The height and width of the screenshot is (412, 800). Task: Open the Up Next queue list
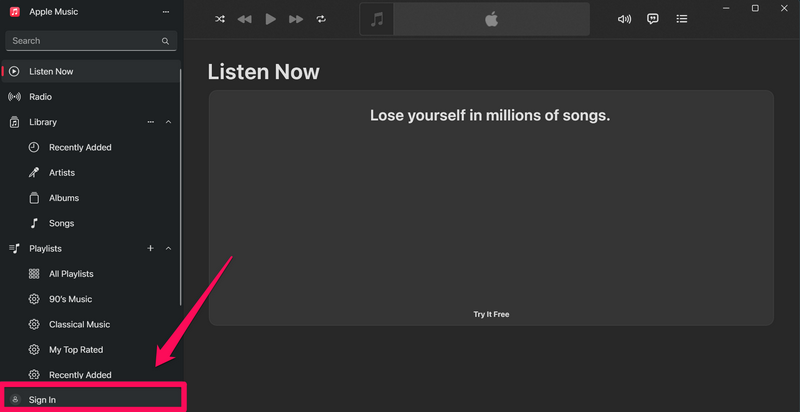[x=682, y=19]
